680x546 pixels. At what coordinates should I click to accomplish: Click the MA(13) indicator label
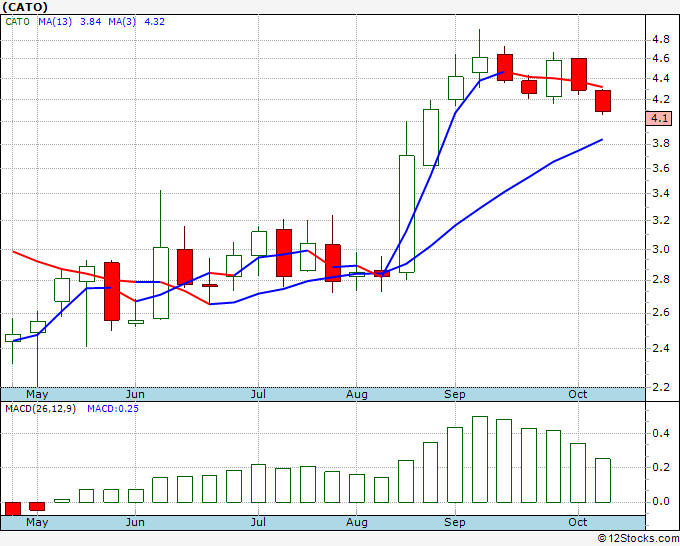[55, 22]
